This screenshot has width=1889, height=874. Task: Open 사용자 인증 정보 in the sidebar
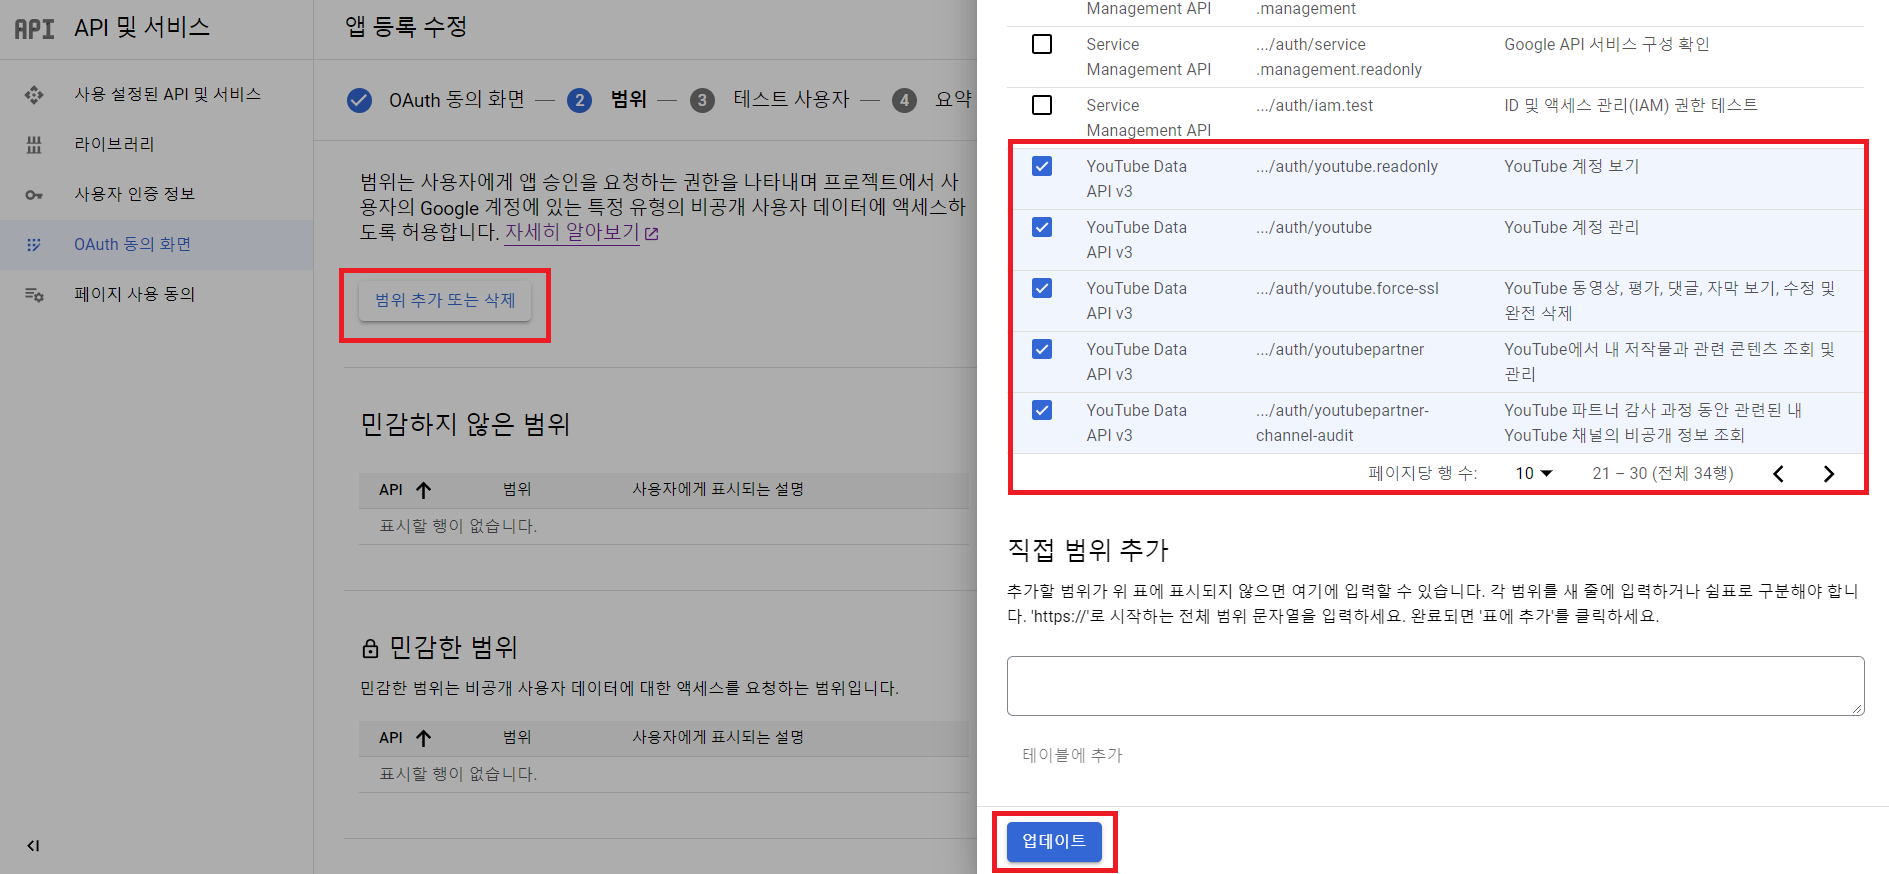134,194
